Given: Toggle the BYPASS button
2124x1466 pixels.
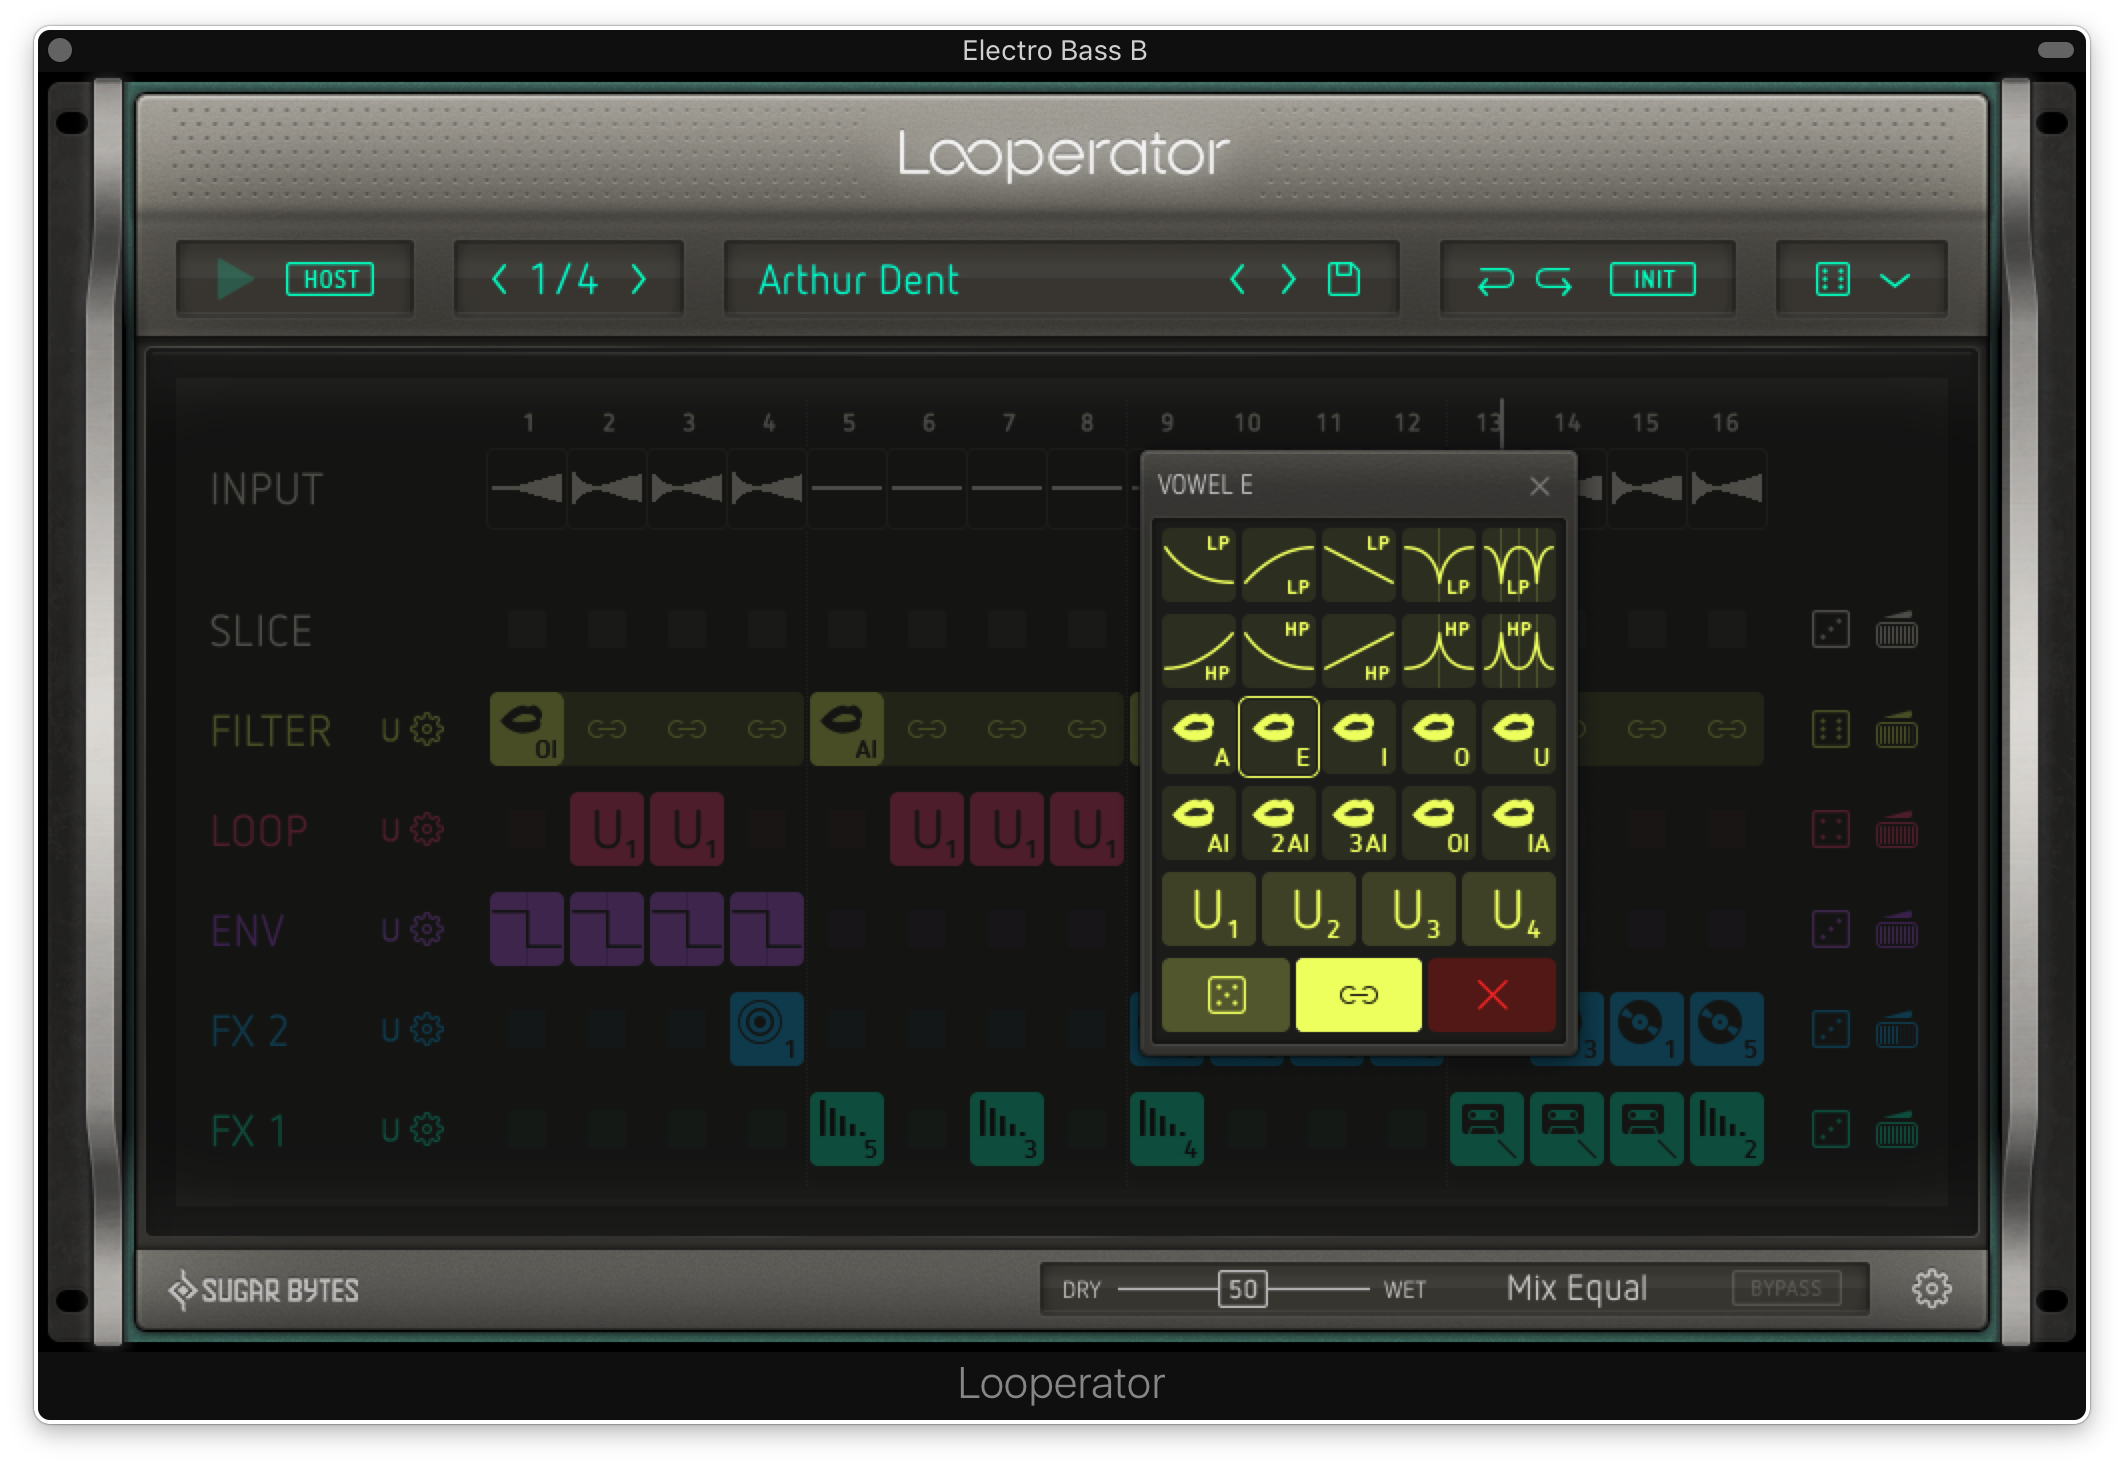Looking at the screenshot, I should coord(1786,1288).
